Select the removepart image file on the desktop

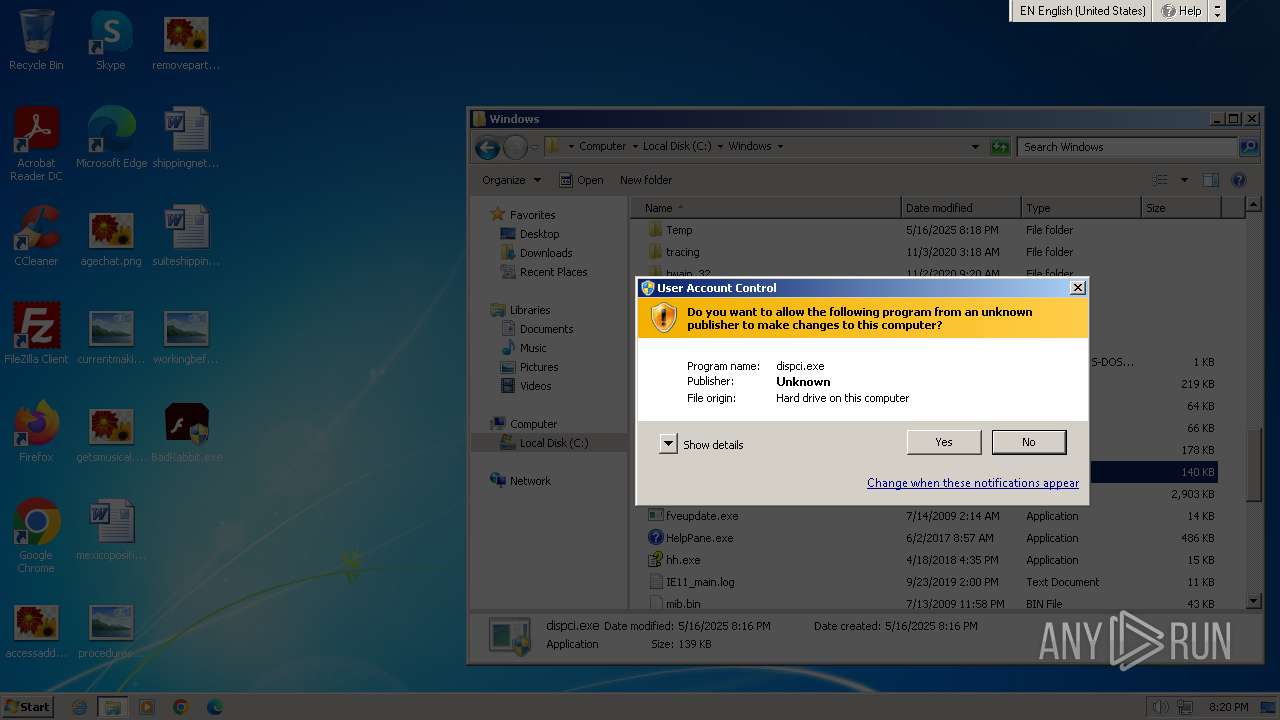(x=186, y=41)
